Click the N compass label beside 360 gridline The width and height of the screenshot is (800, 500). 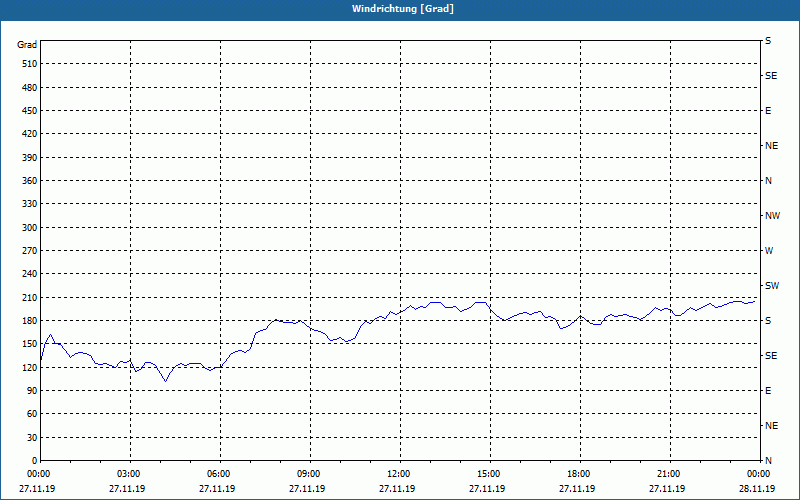tap(768, 181)
